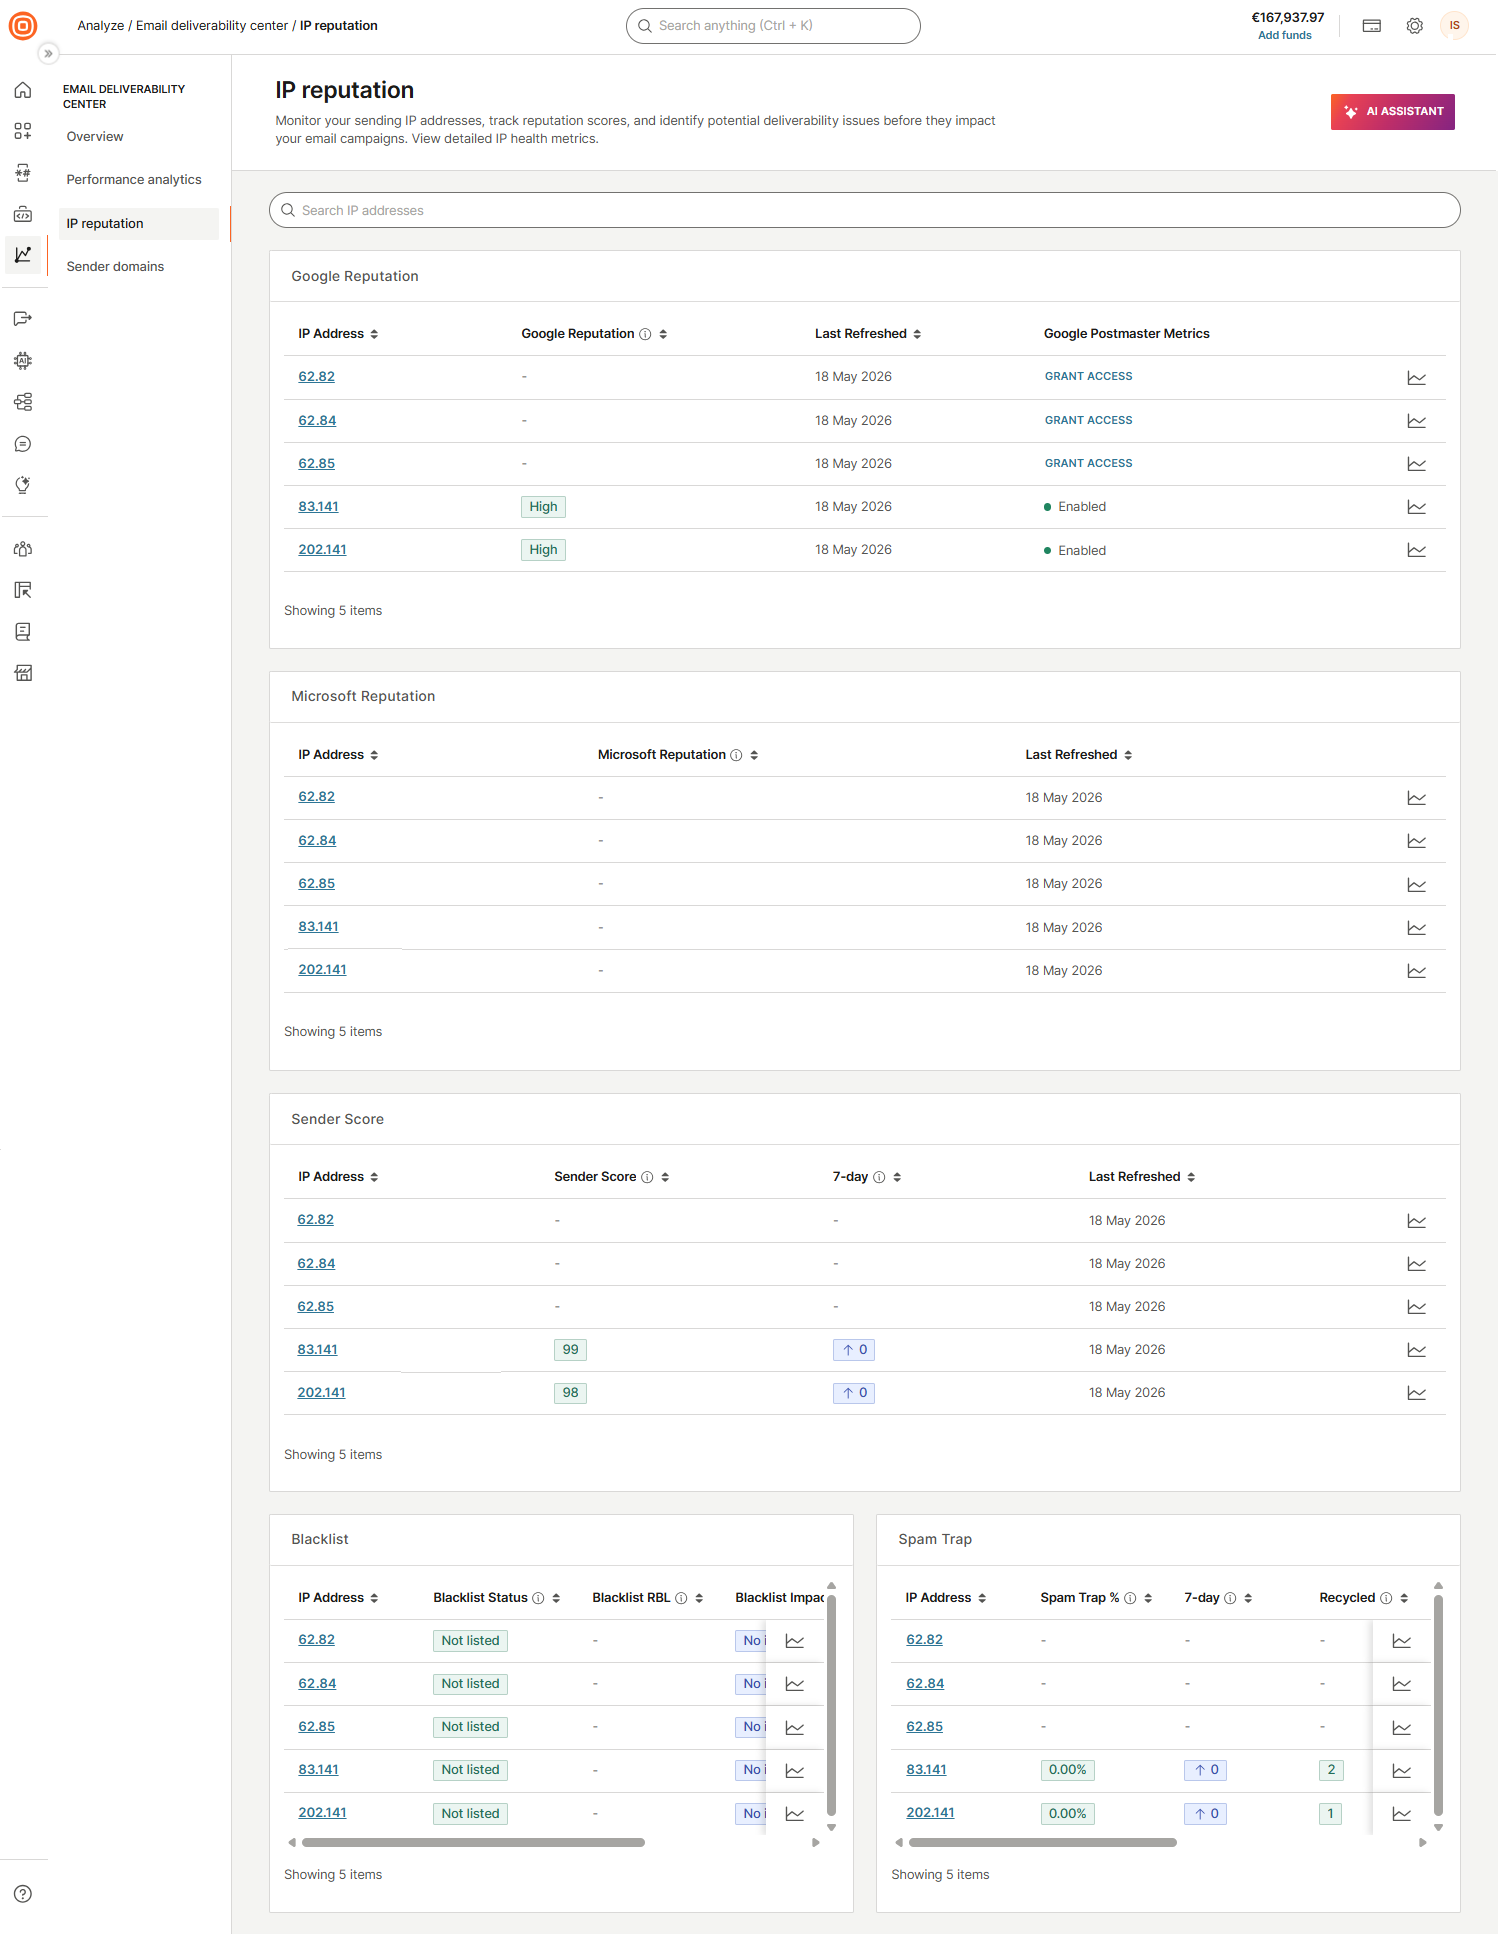Open IP 62.85 link in Spam Trap
This screenshot has height=1934, width=1498.
tap(924, 1727)
